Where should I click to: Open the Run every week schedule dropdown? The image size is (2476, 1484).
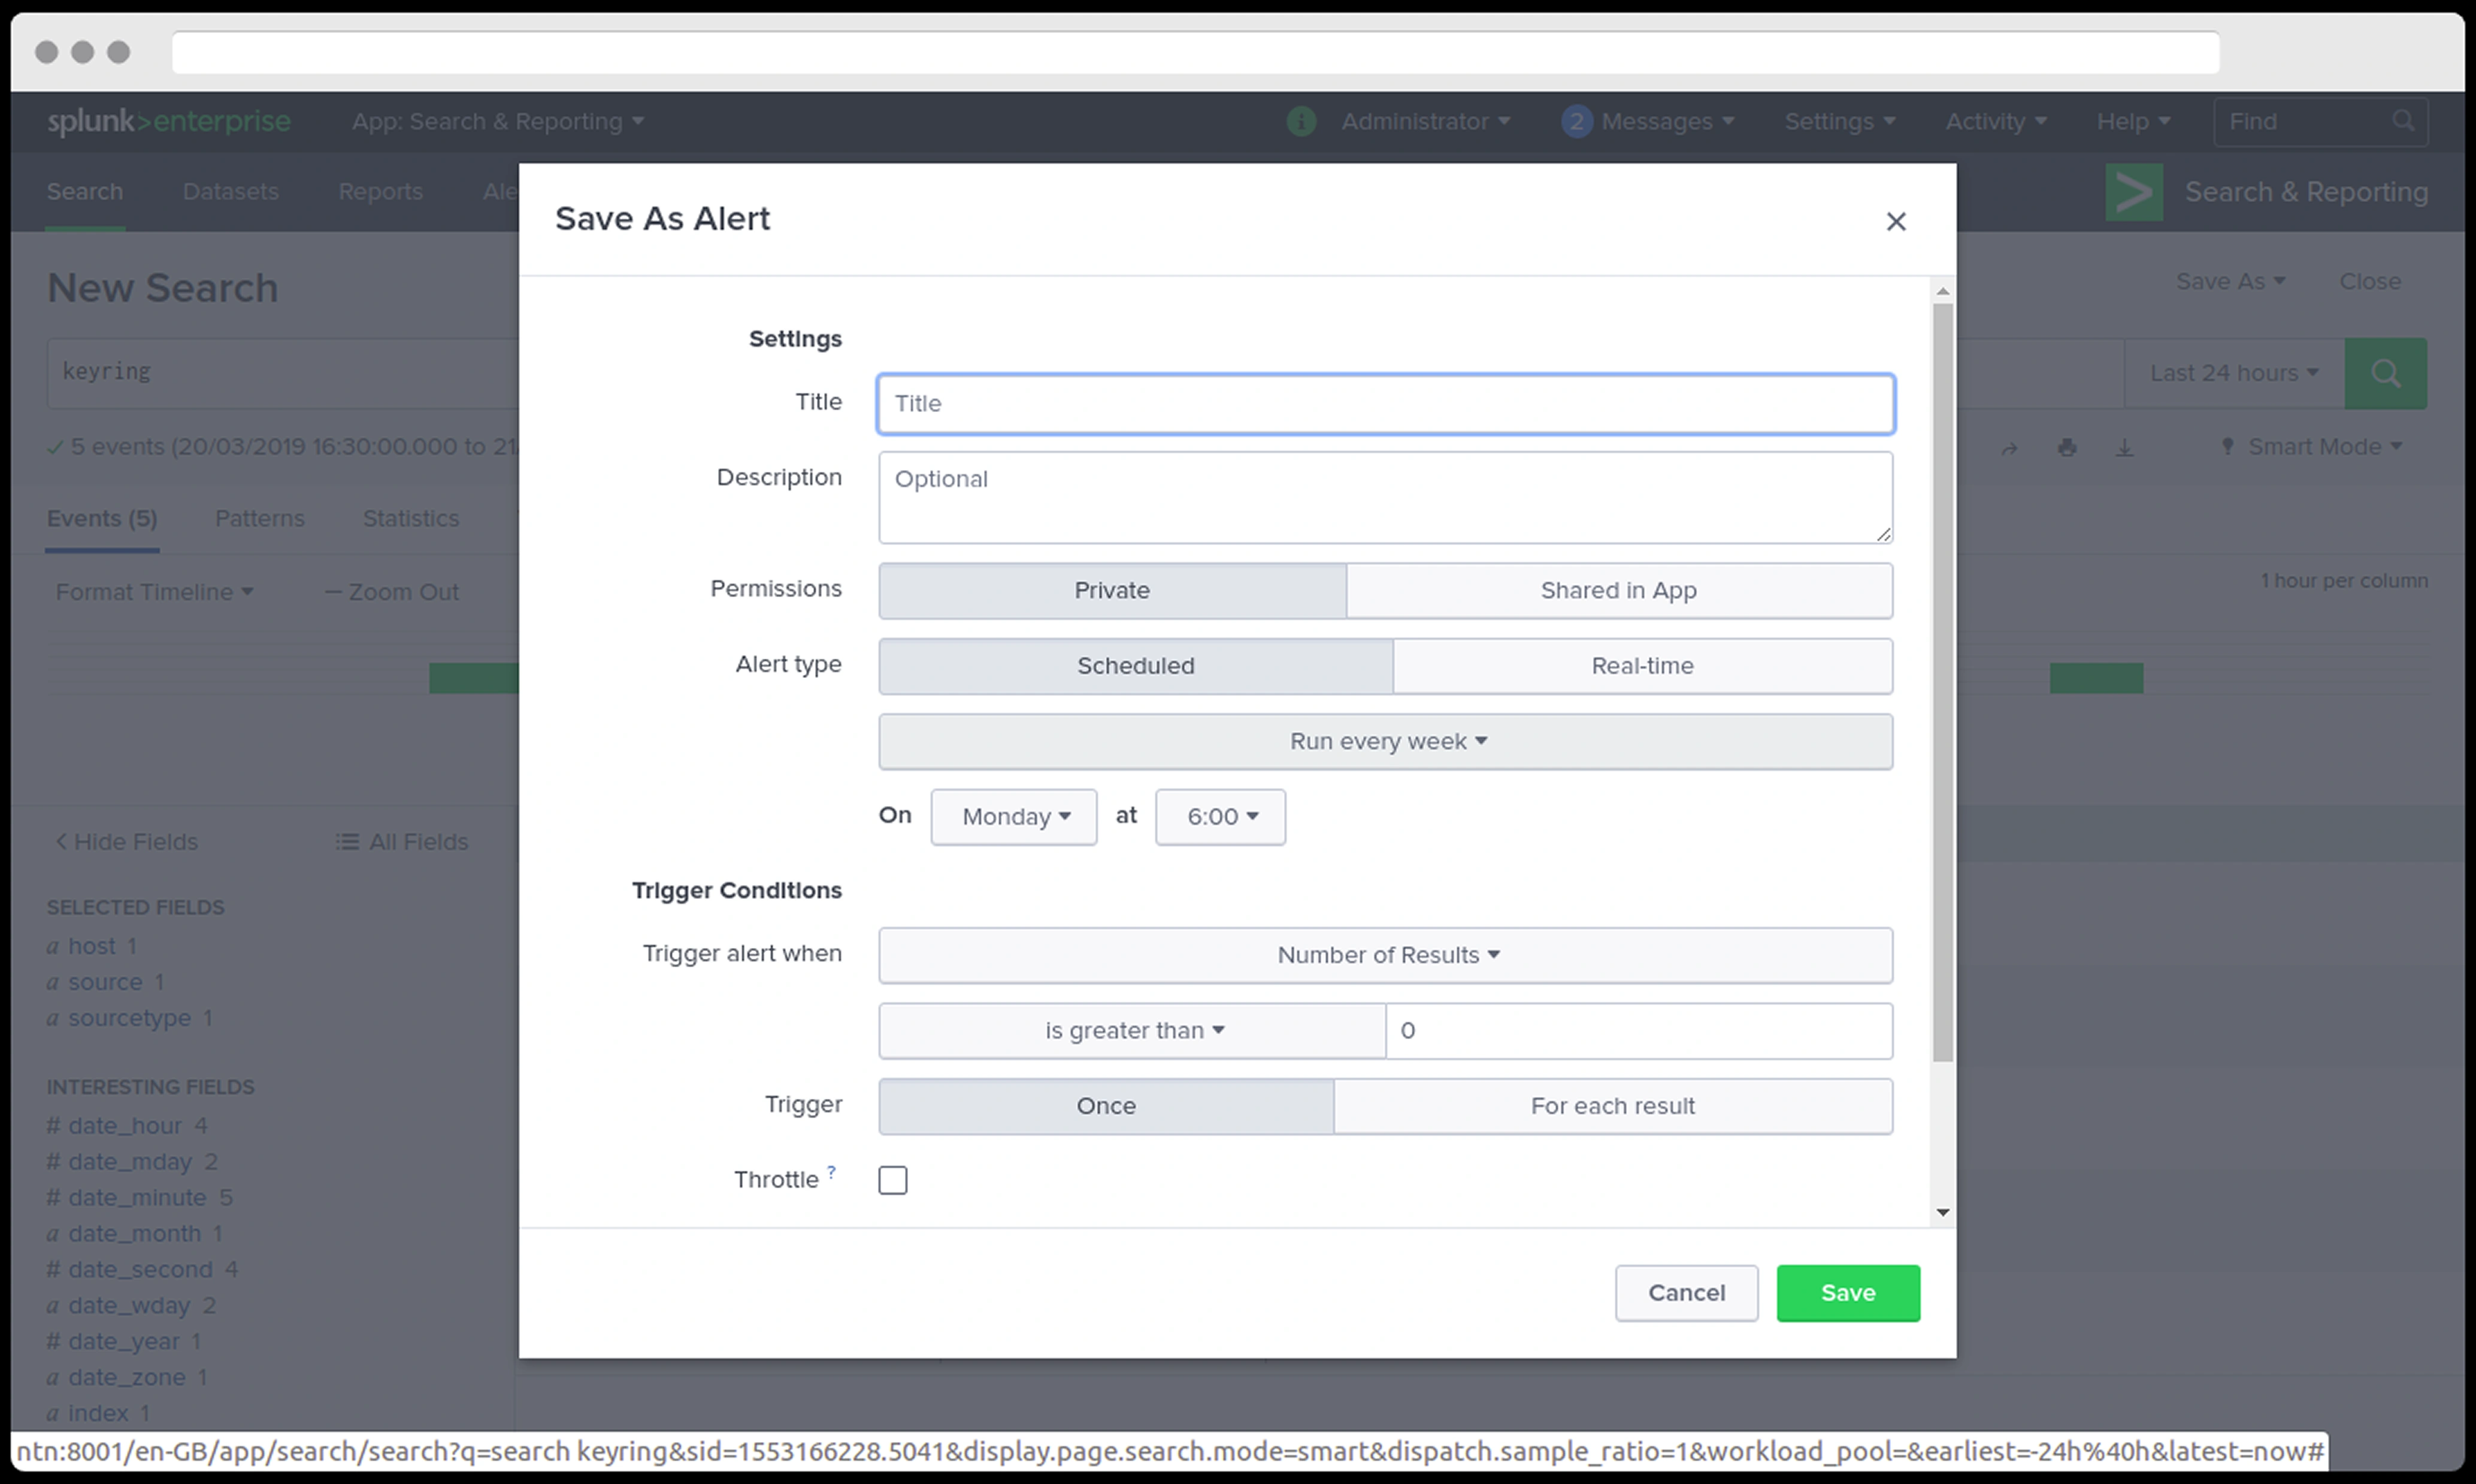pos(1385,741)
